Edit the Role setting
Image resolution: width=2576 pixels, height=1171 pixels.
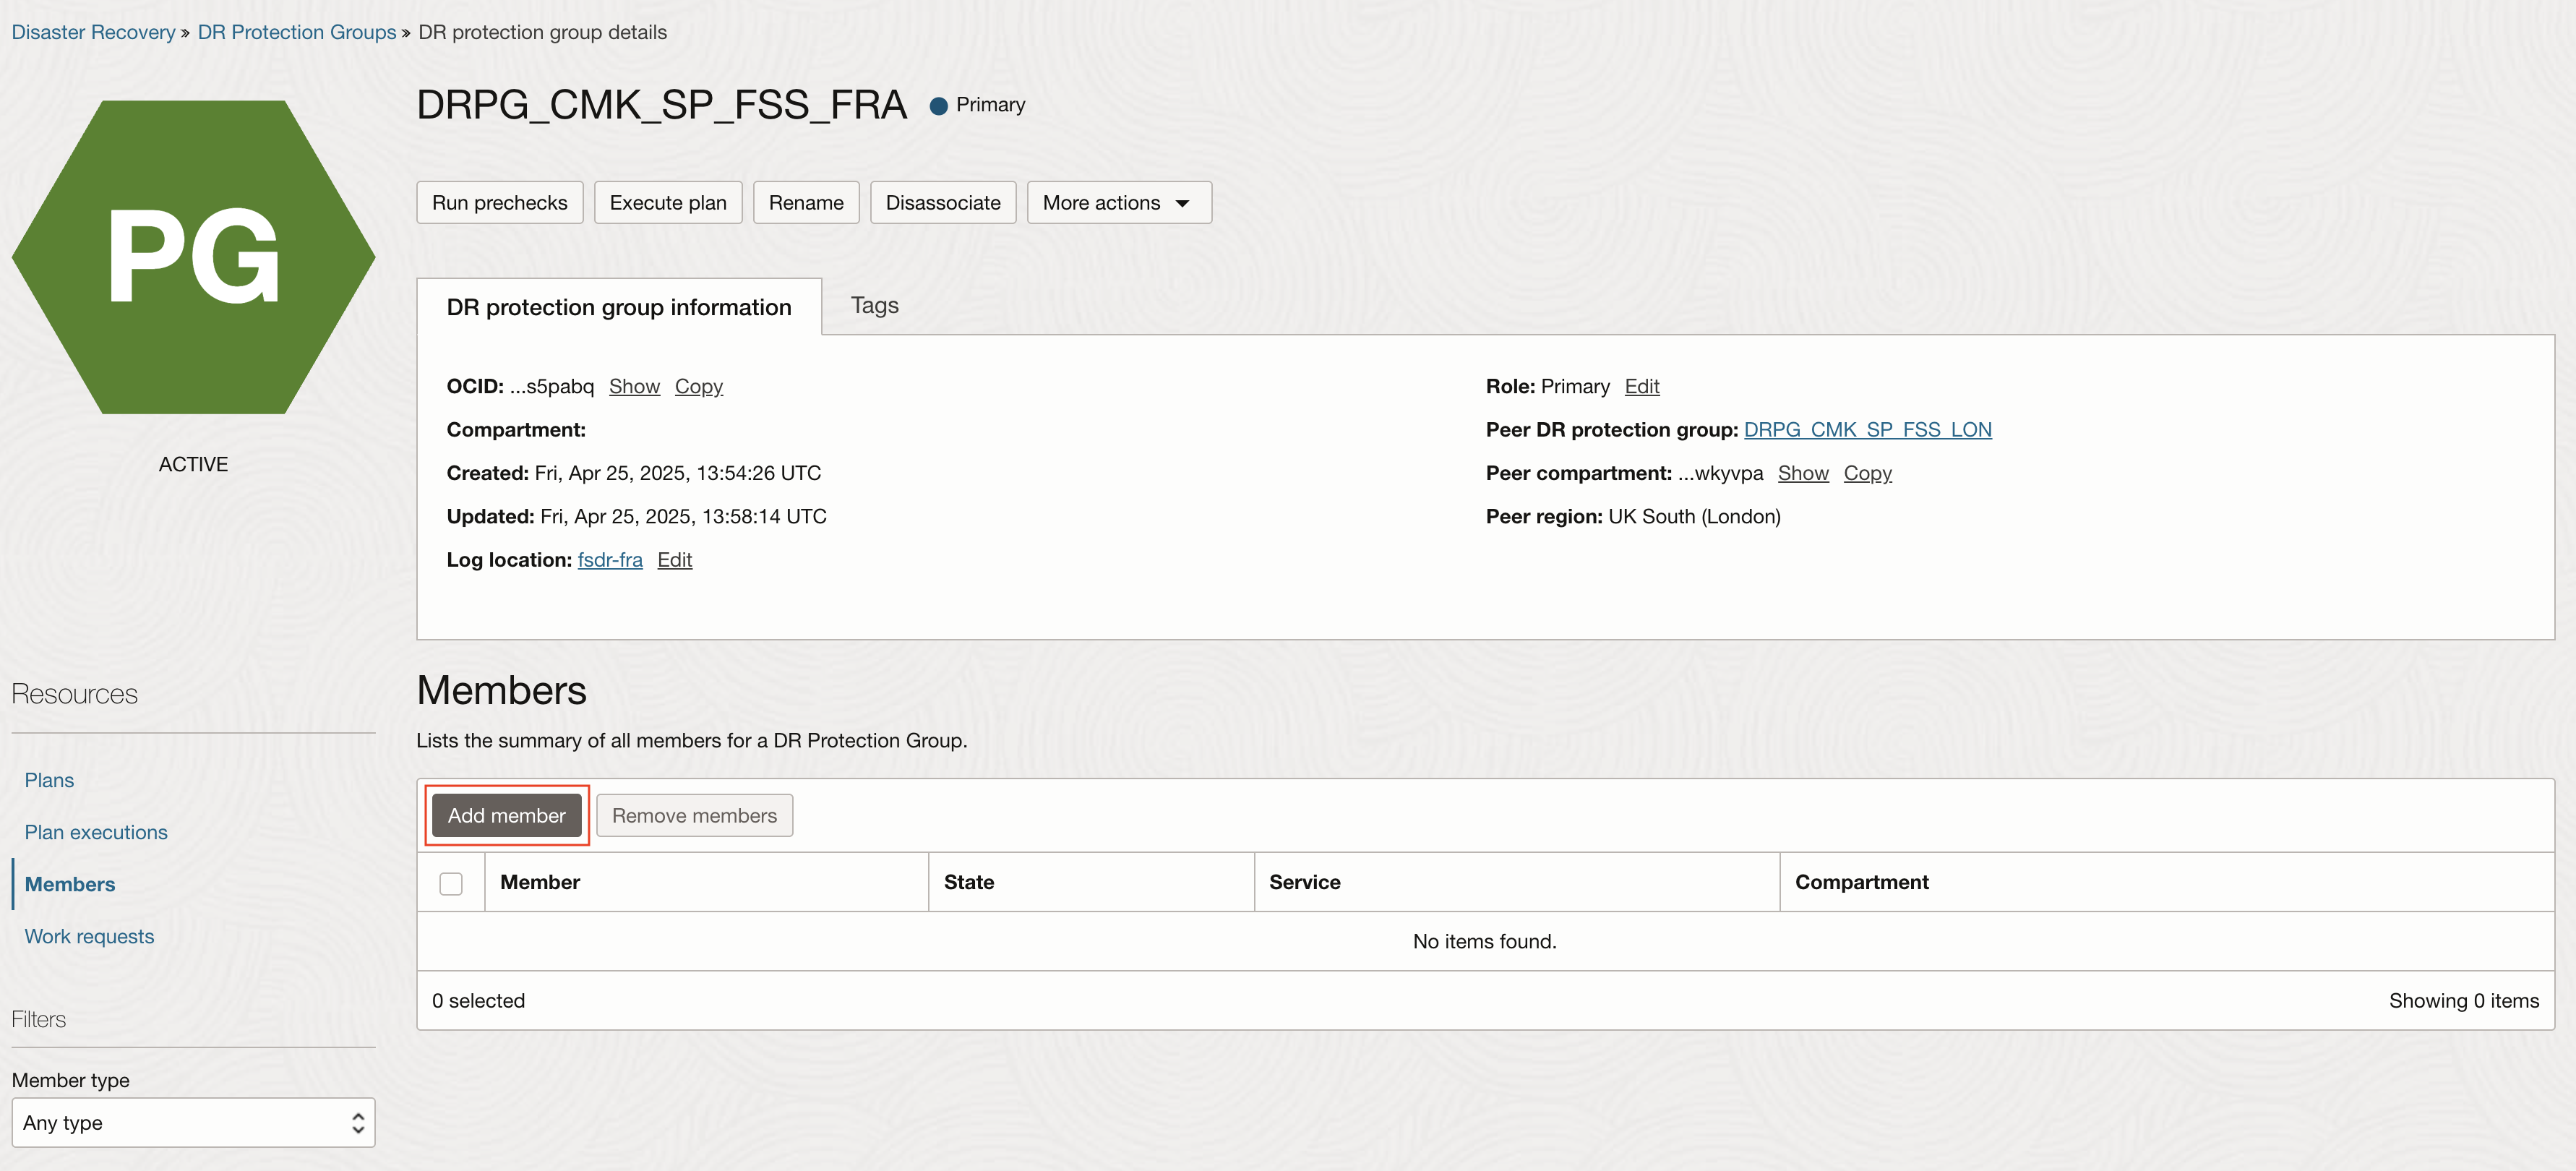(1641, 387)
